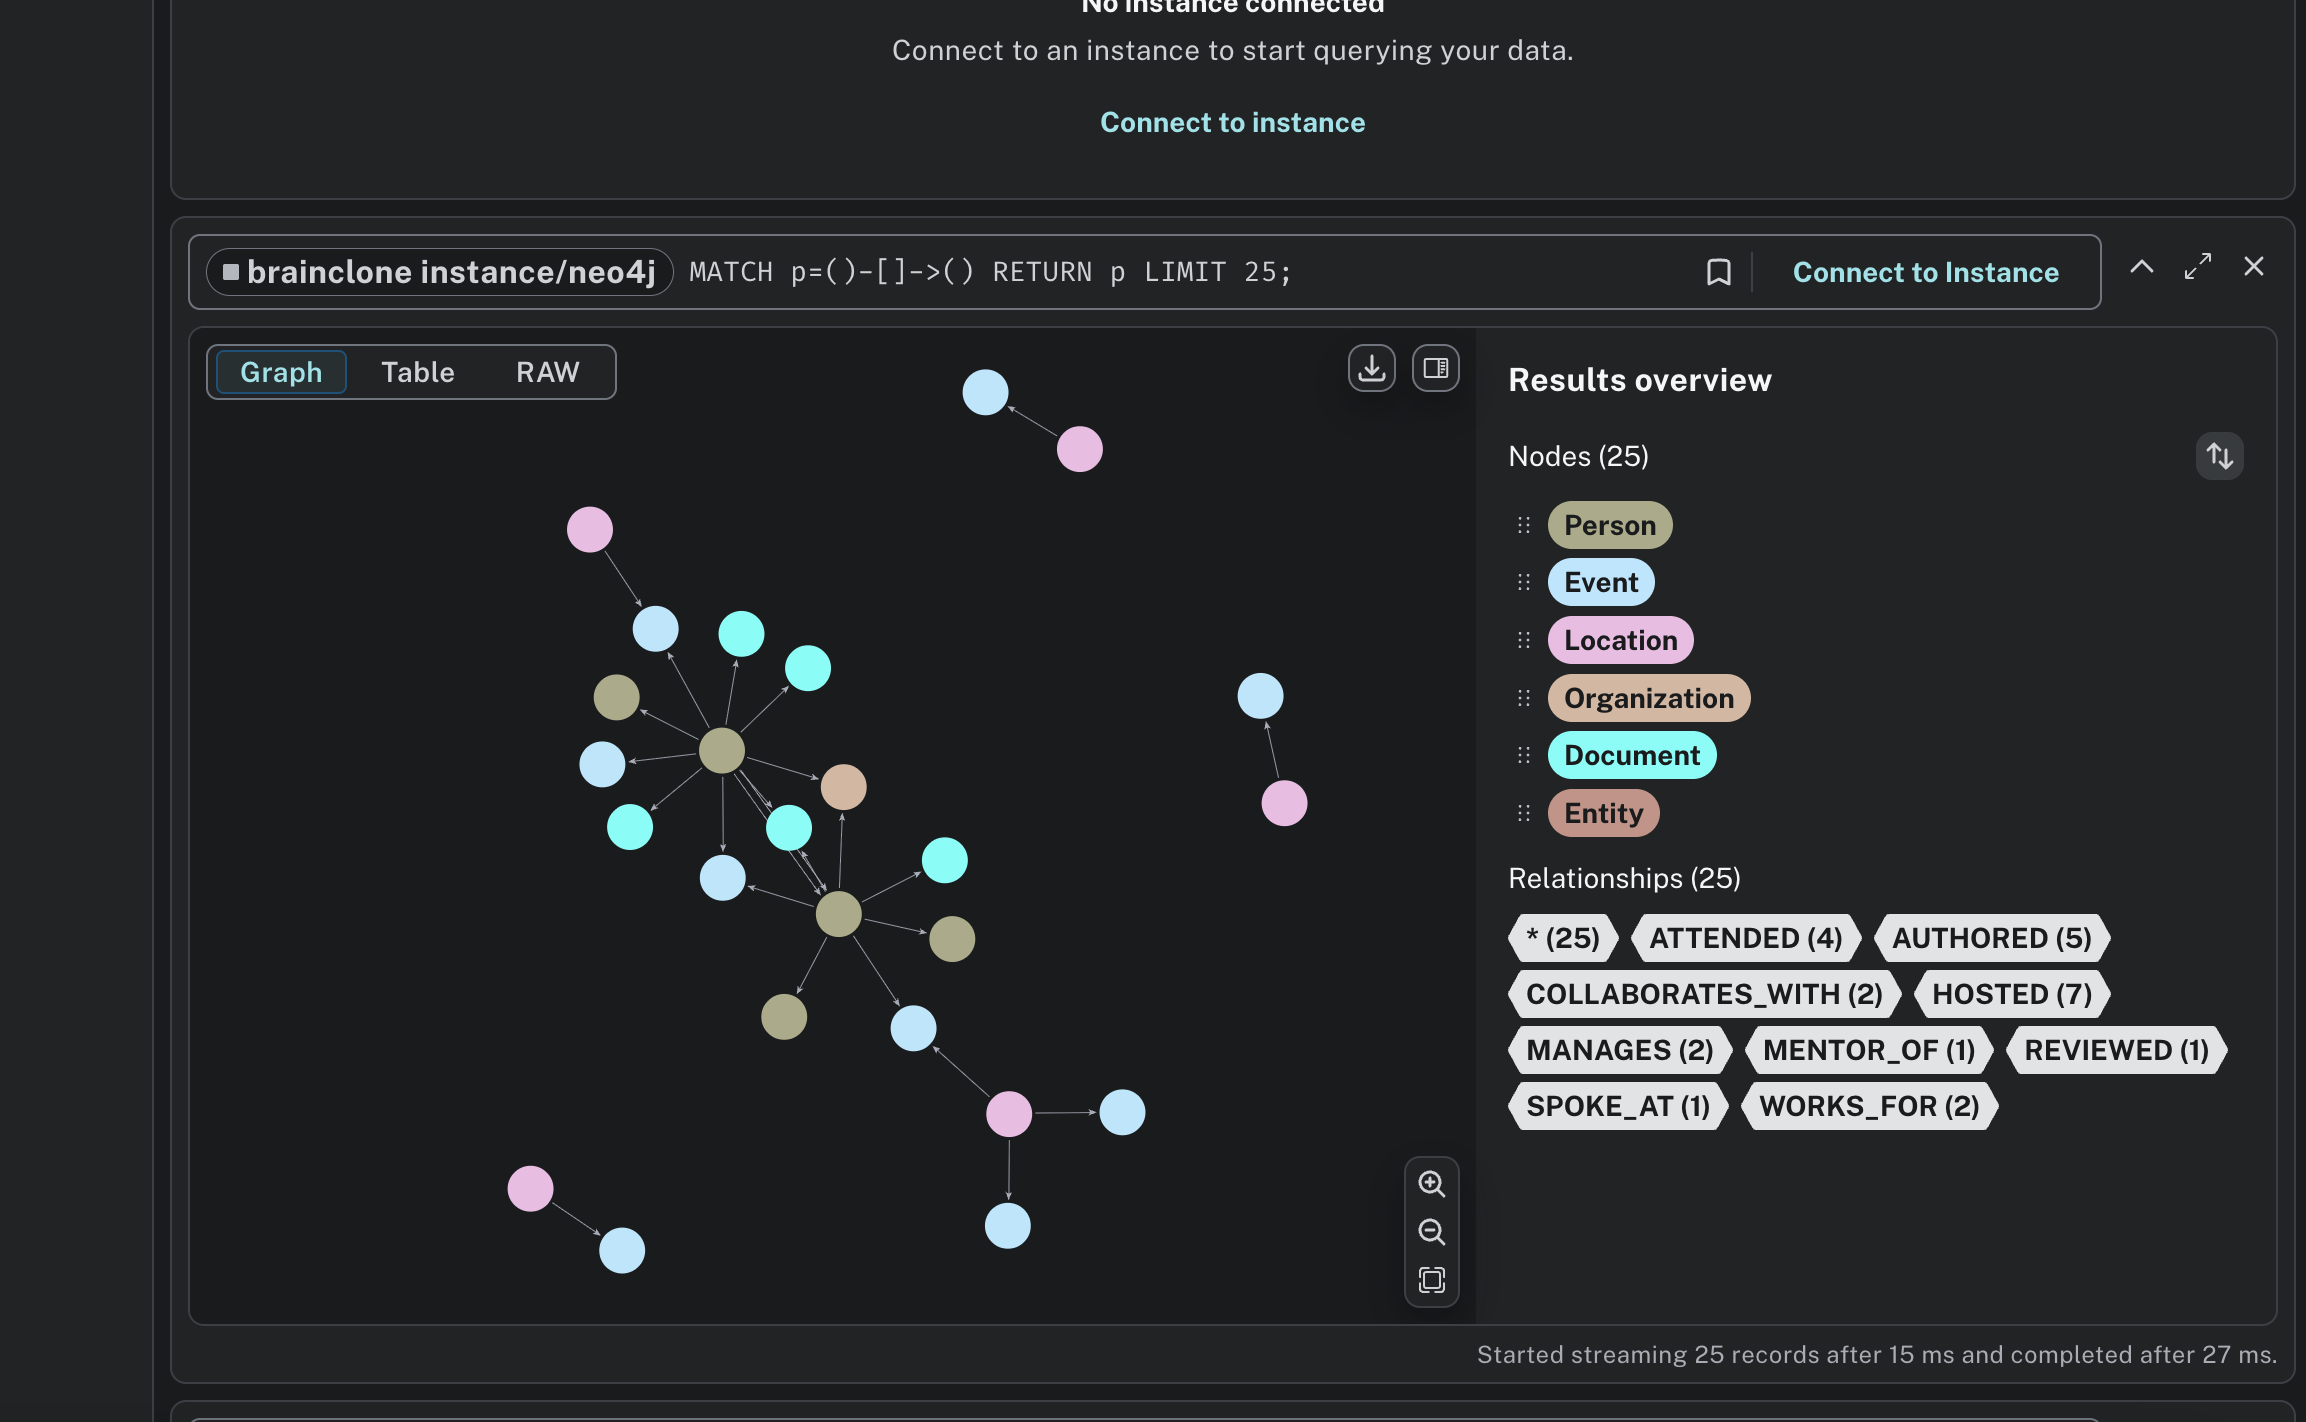This screenshot has height=1422, width=2306.
Task: Switch to the Table view tab
Action: point(417,372)
